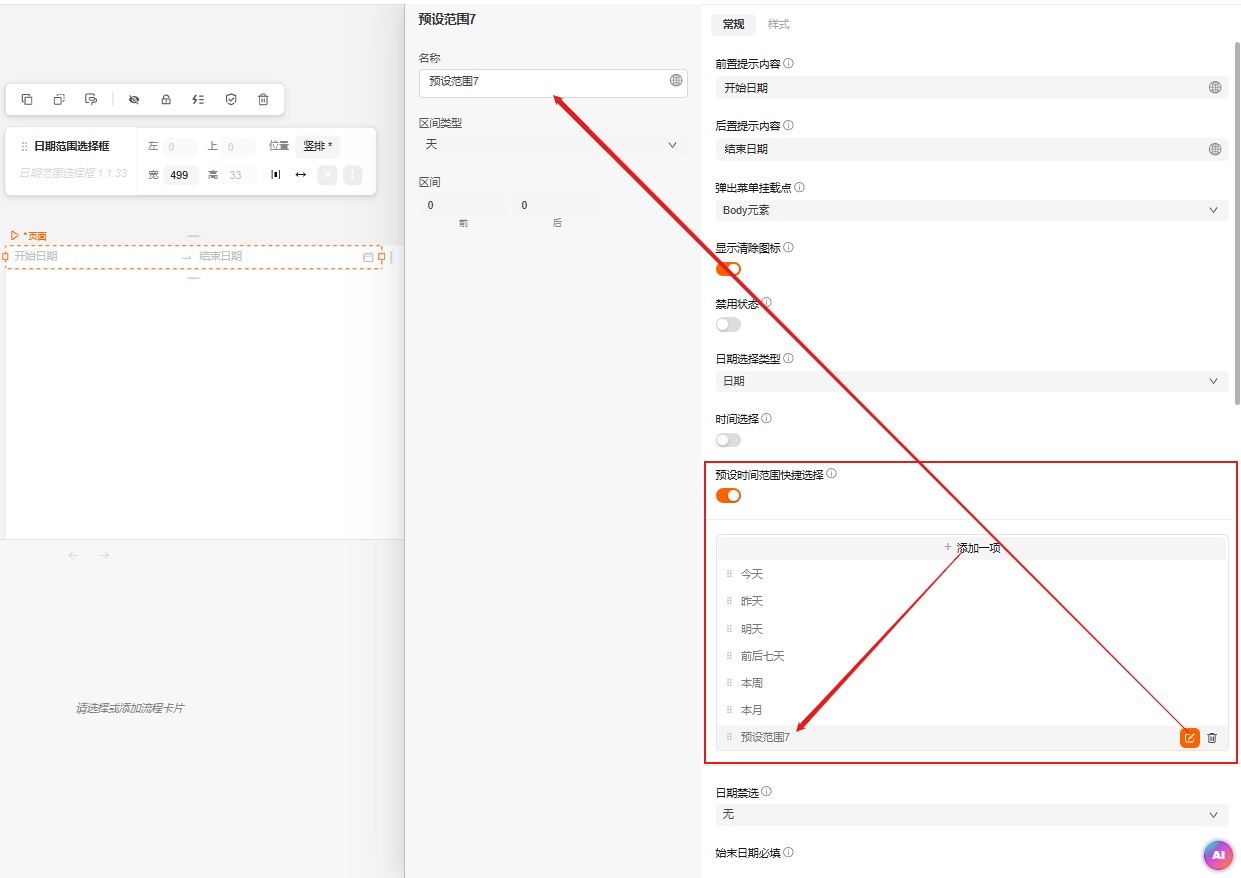The height and width of the screenshot is (878, 1241).
Task: Delete 预设范围7 with its trash icon
Action: pyautogui.click(x=1212, y=738)
